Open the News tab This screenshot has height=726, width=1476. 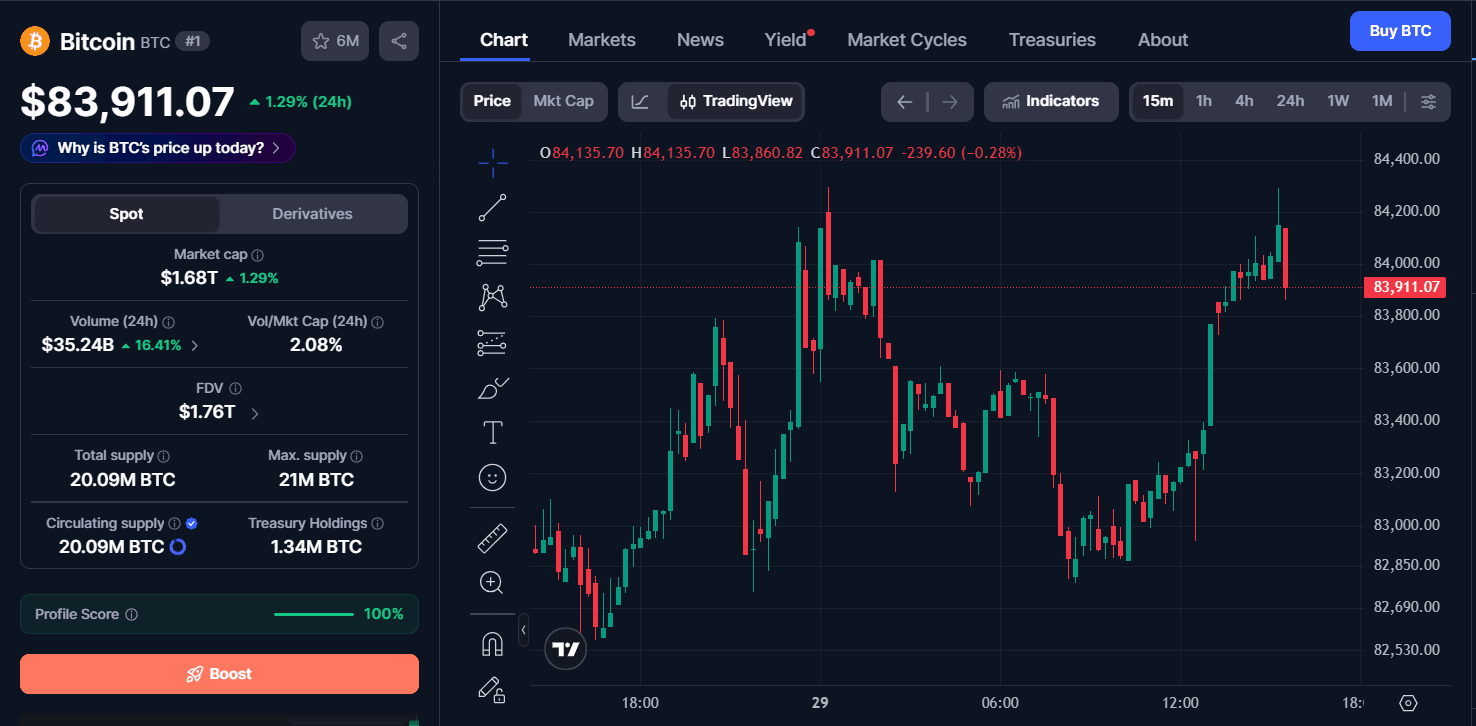[700, 40]
